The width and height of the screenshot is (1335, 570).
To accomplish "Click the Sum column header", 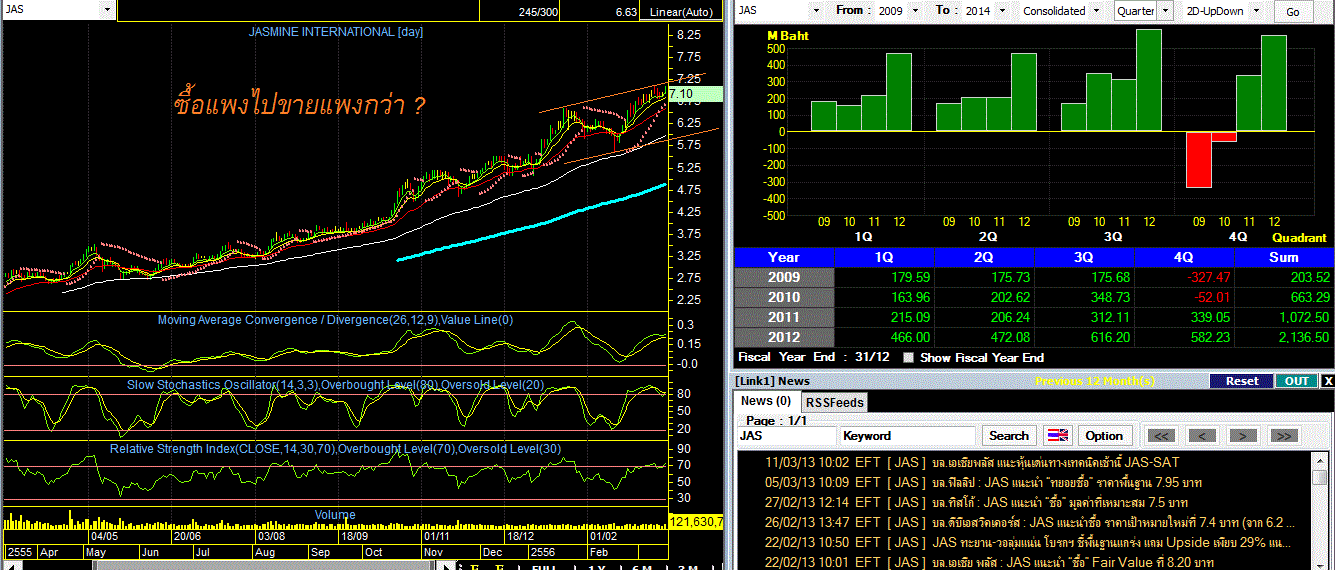I will pos(1284,257).
